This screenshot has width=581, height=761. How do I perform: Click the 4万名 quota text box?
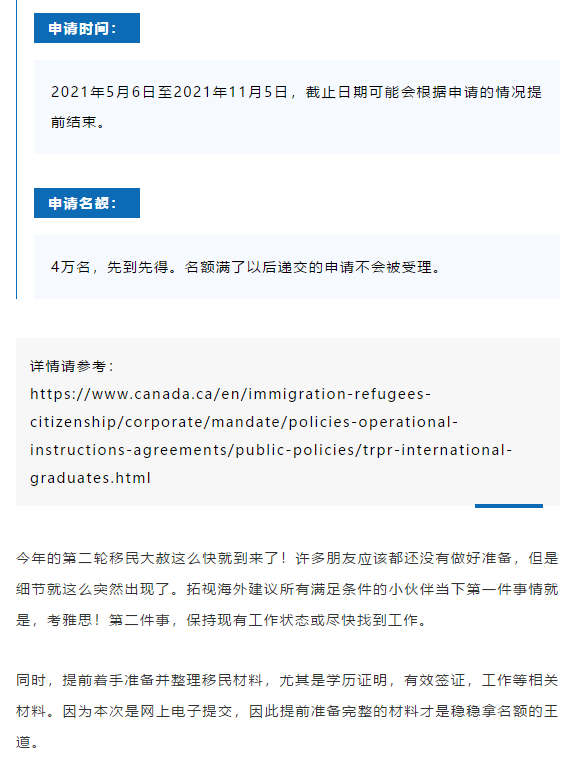[297, 267]
